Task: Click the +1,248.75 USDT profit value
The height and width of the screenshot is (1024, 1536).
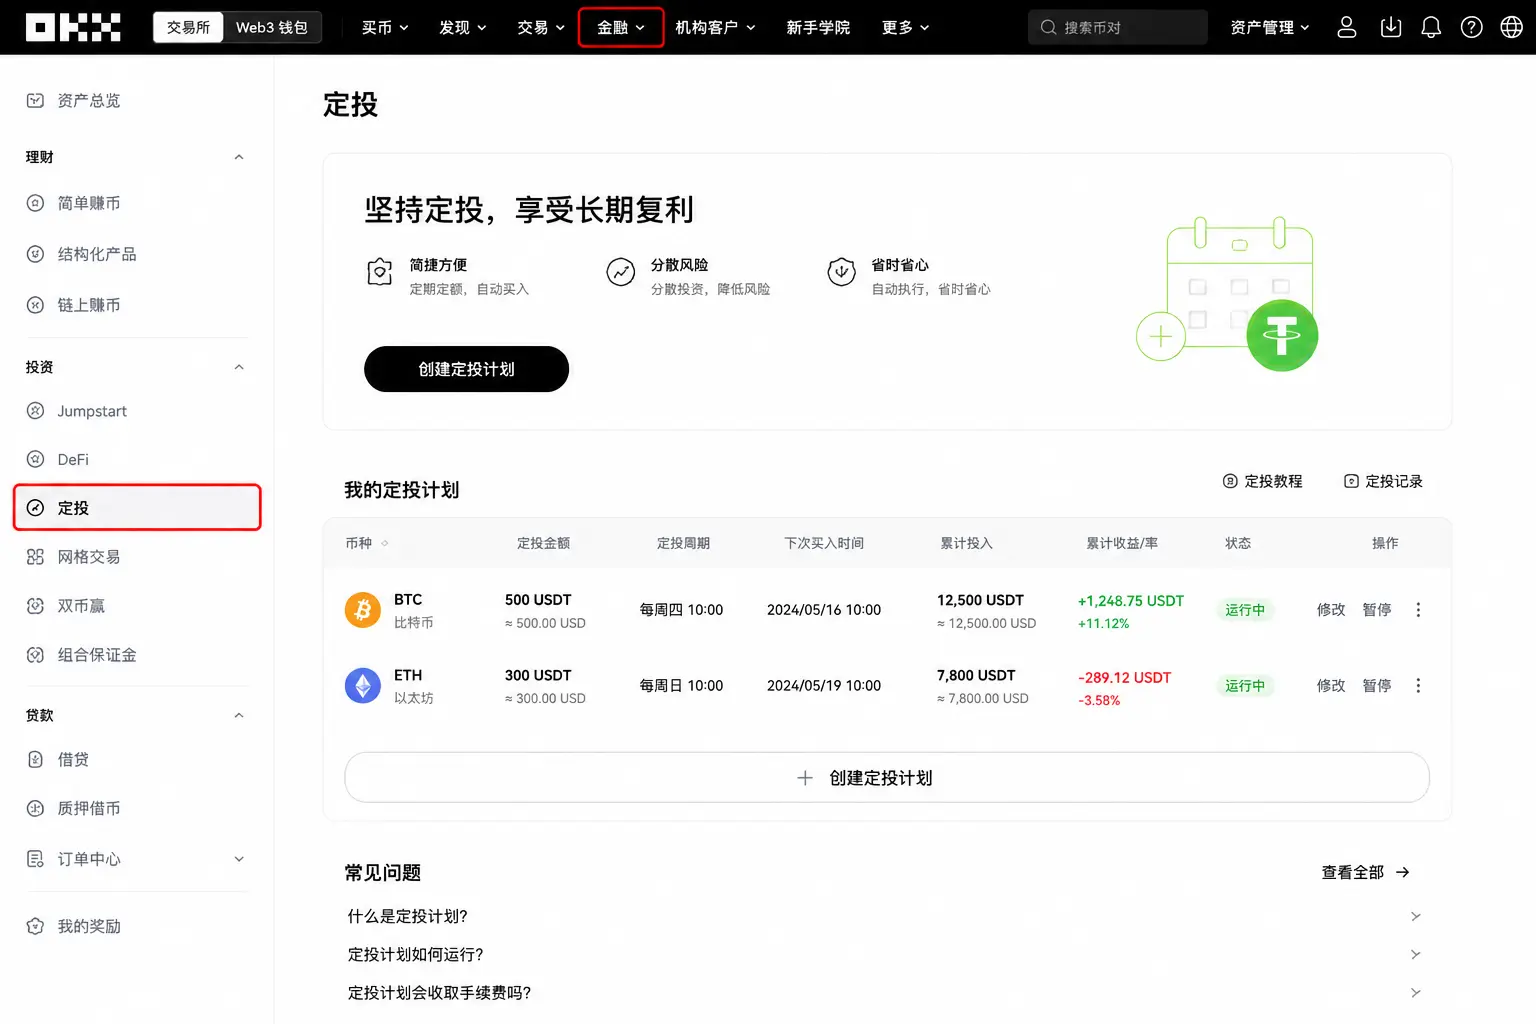Action: point(1131,601)
